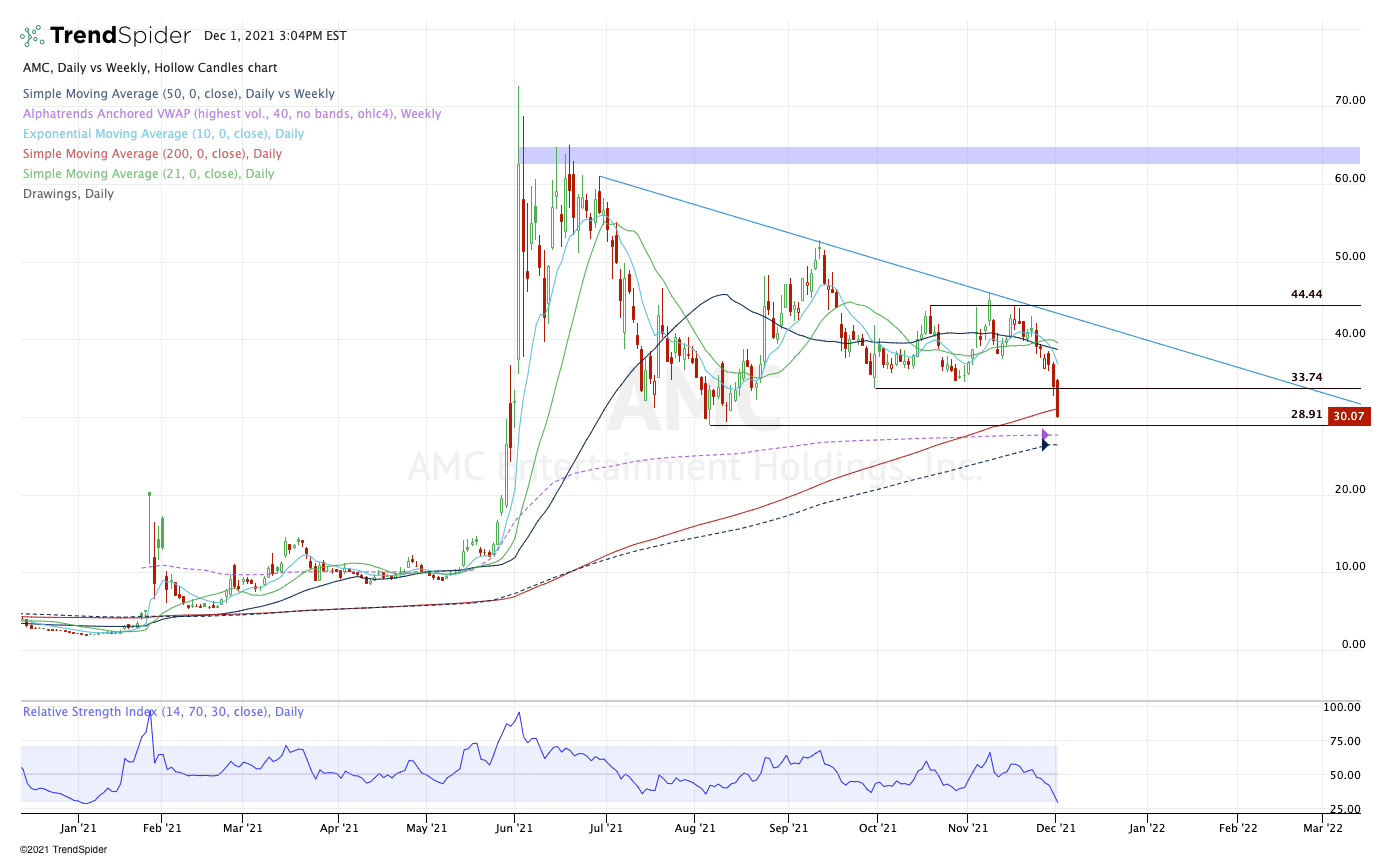This screenshot has width=1391, height=859.
Task: Click the Jun '21 date label
Action: click(x=513, y=829)
